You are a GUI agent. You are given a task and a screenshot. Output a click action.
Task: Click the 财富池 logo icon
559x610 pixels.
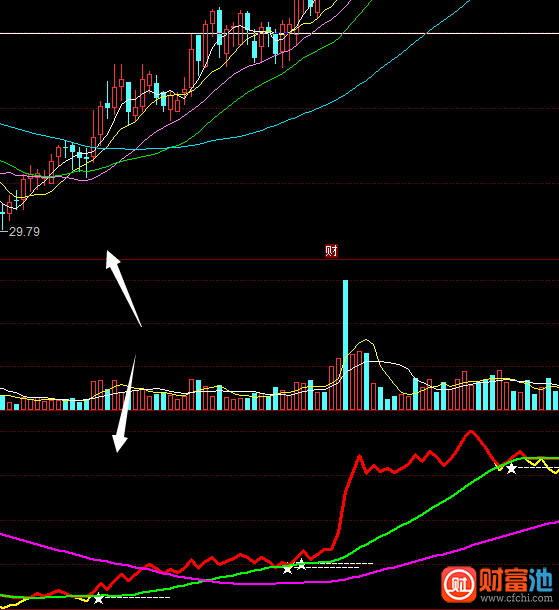[x=459, y=584]
